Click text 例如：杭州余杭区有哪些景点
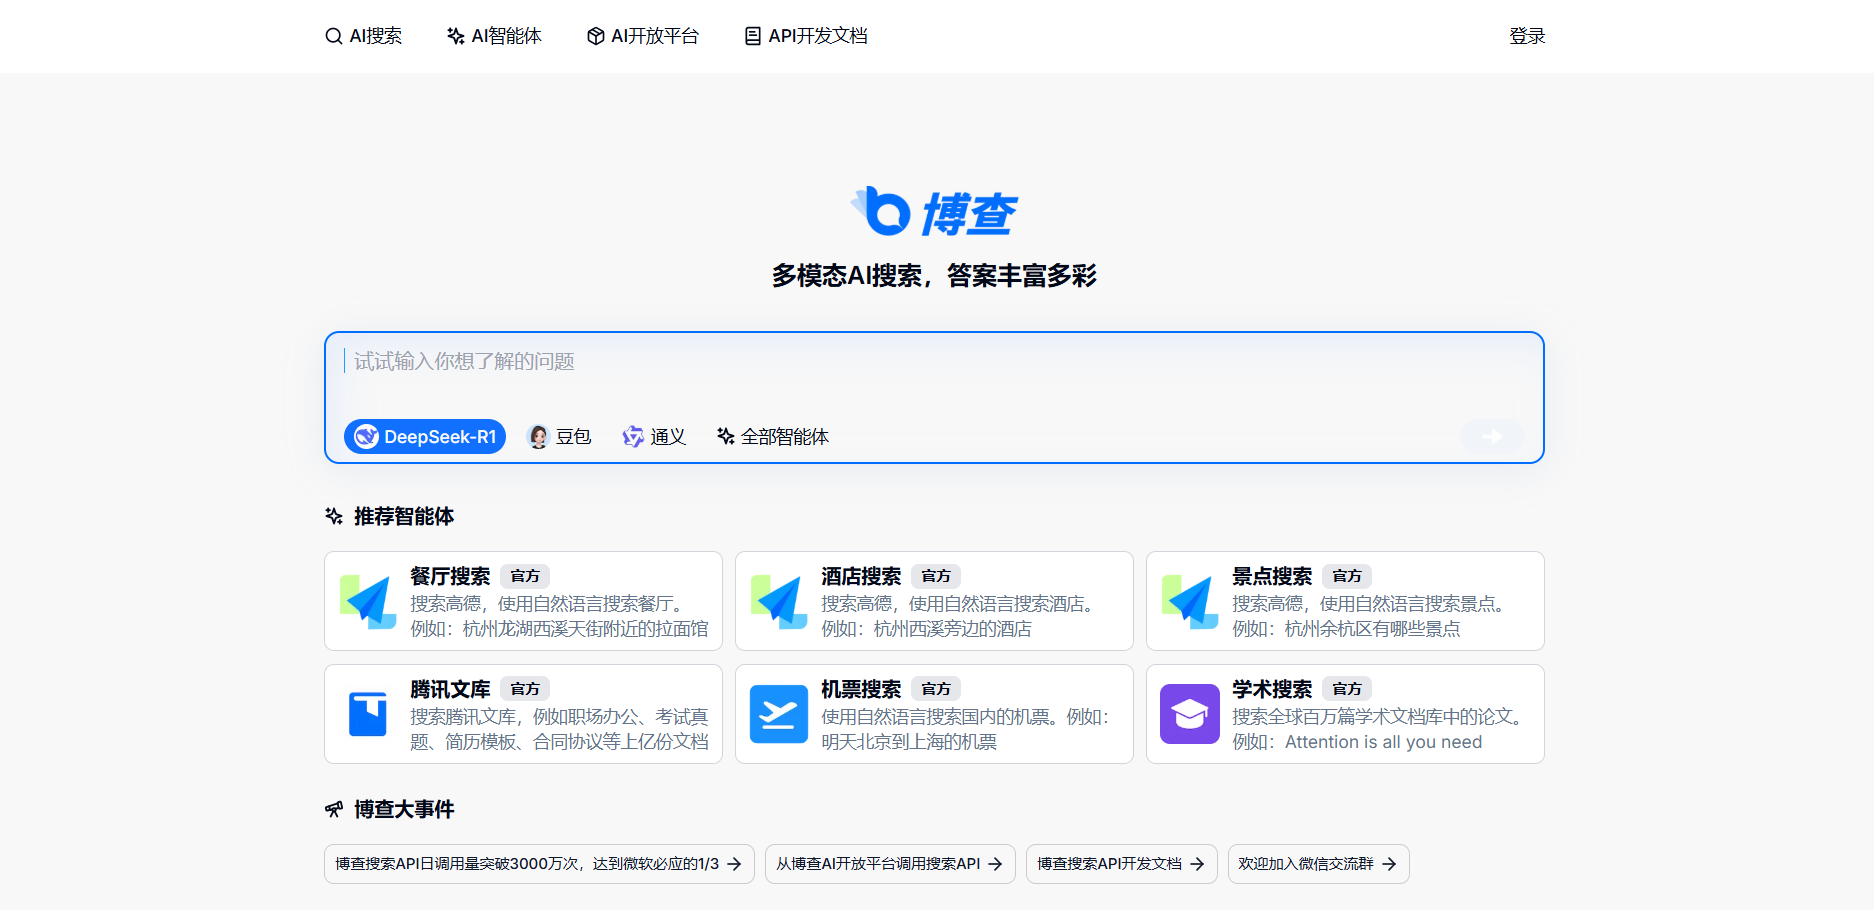The image size is (1874, 910). point(1346,629)
